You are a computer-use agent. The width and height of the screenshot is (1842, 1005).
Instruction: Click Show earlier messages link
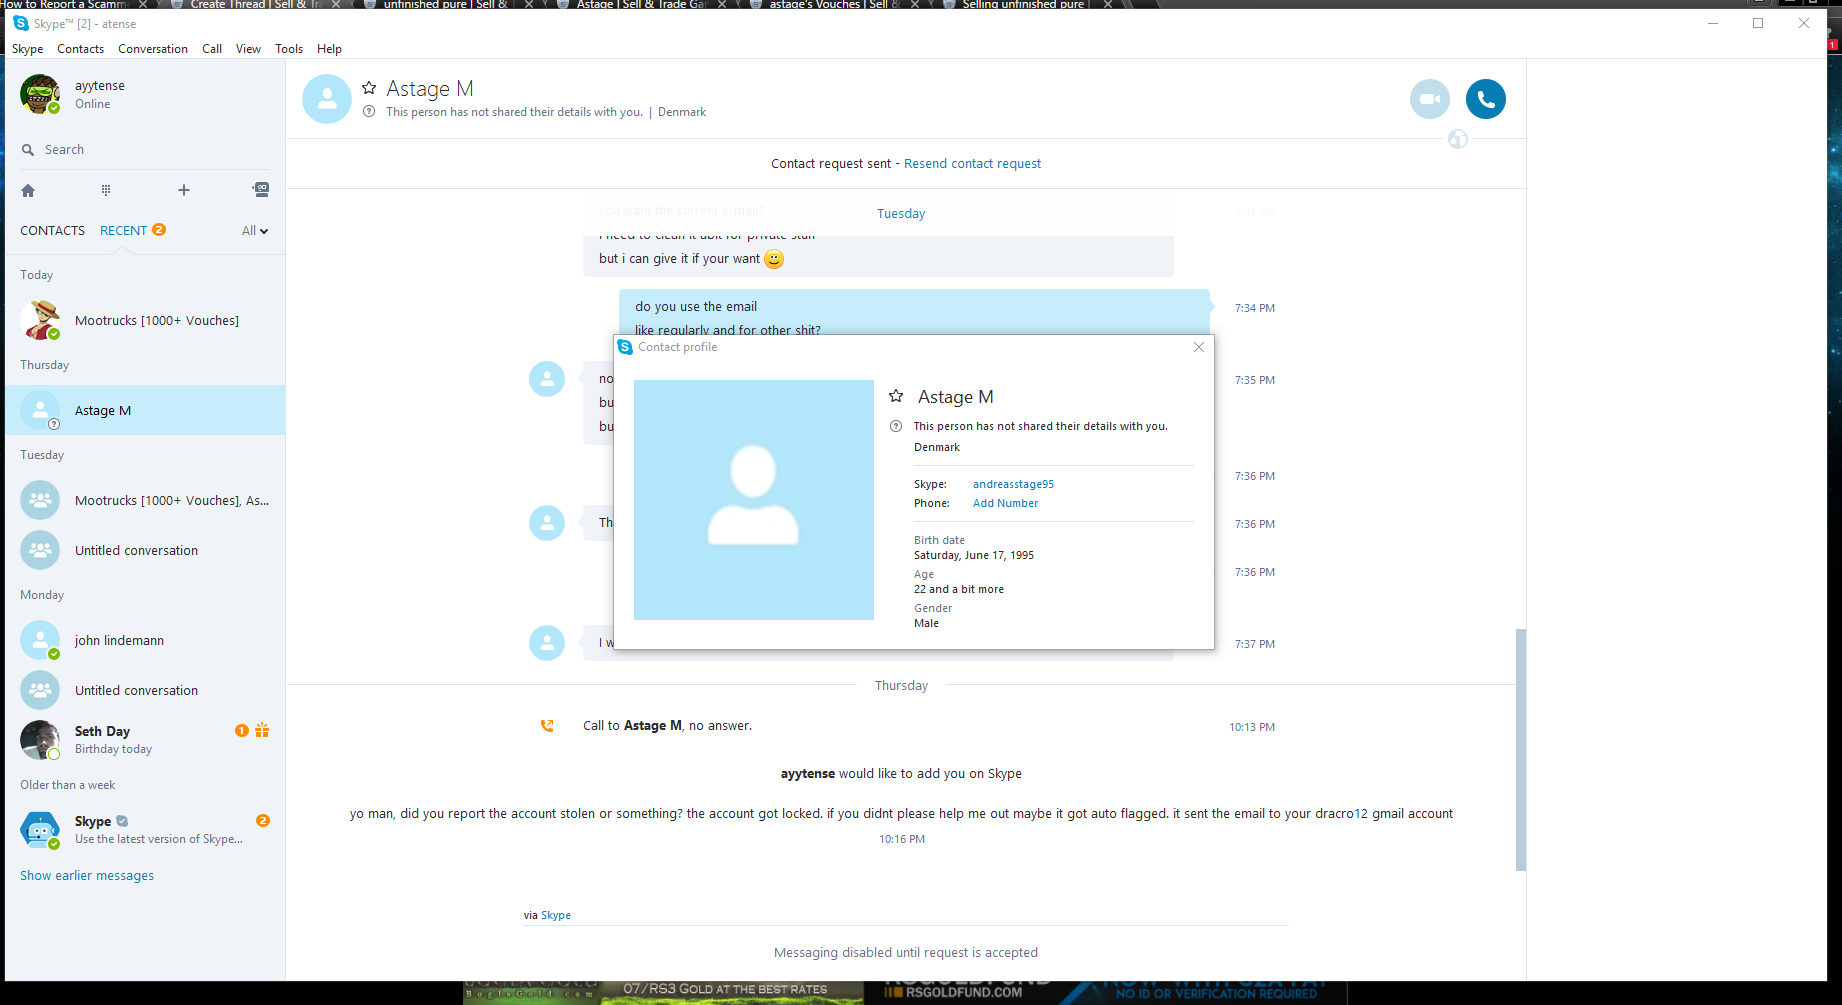pos(87,876)
